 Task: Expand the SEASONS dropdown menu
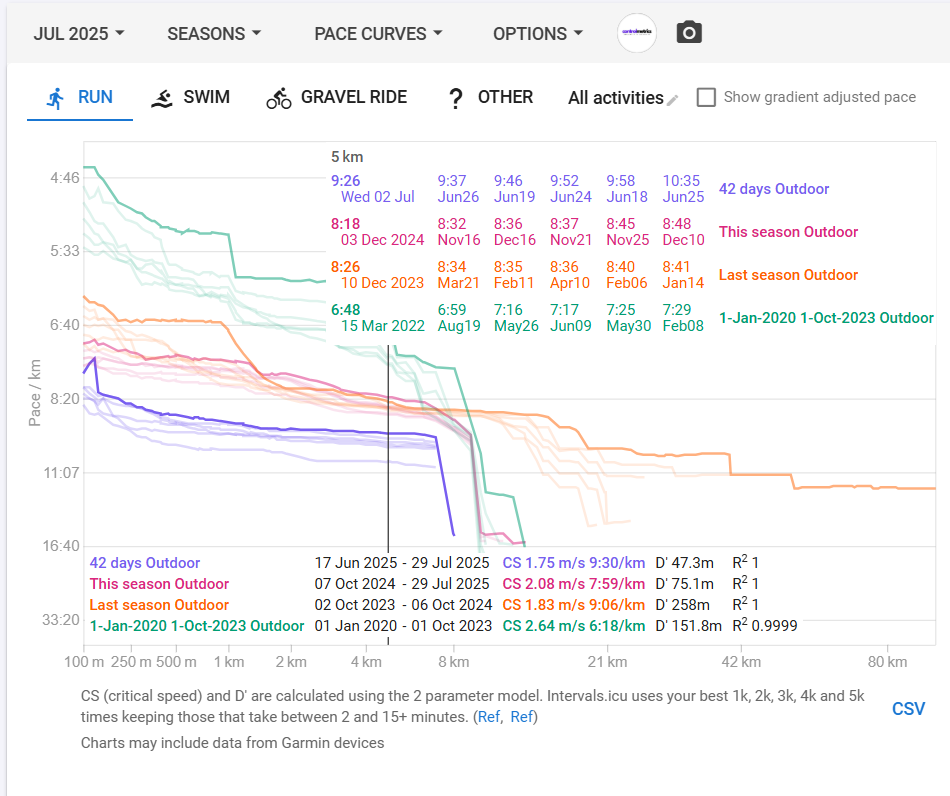[214, 33]
